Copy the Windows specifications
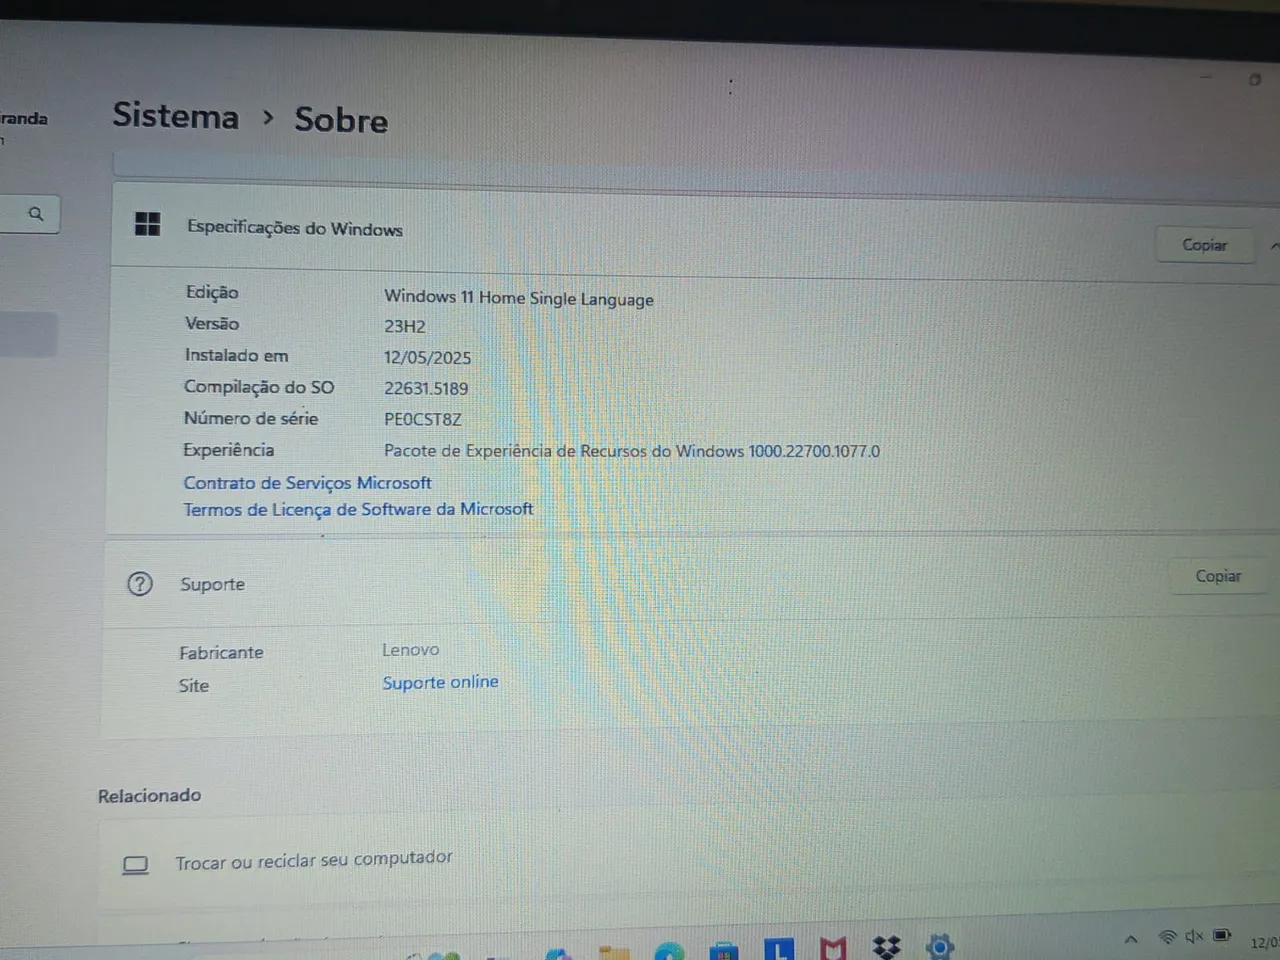Viewport: 1280px width, 960px height. coord(1205,245)
